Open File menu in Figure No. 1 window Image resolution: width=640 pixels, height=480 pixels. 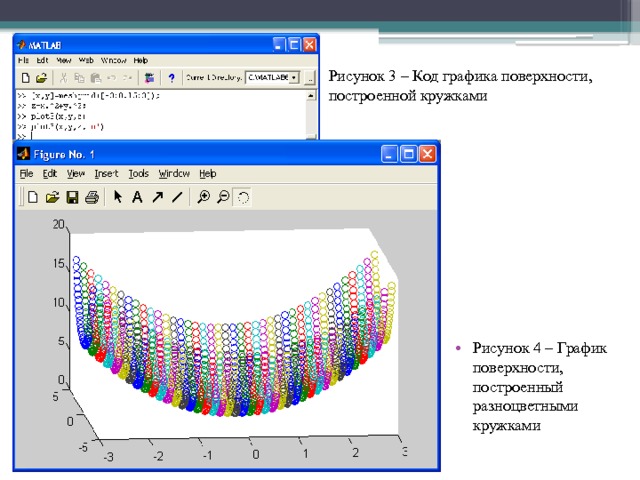click(26, 174)
